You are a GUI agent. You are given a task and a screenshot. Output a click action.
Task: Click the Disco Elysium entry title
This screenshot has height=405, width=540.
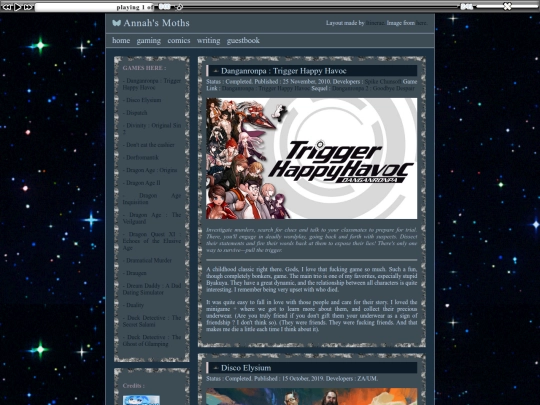[246, 368]
